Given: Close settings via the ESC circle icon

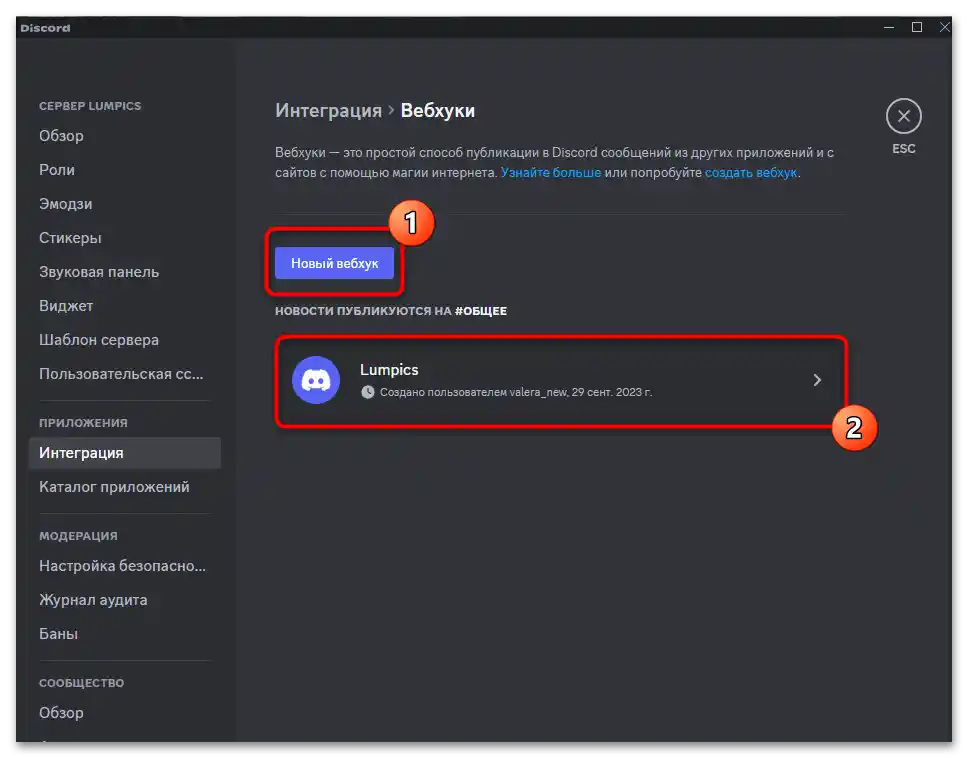Looking at the screenshot, I should click(x=903, y=117).
